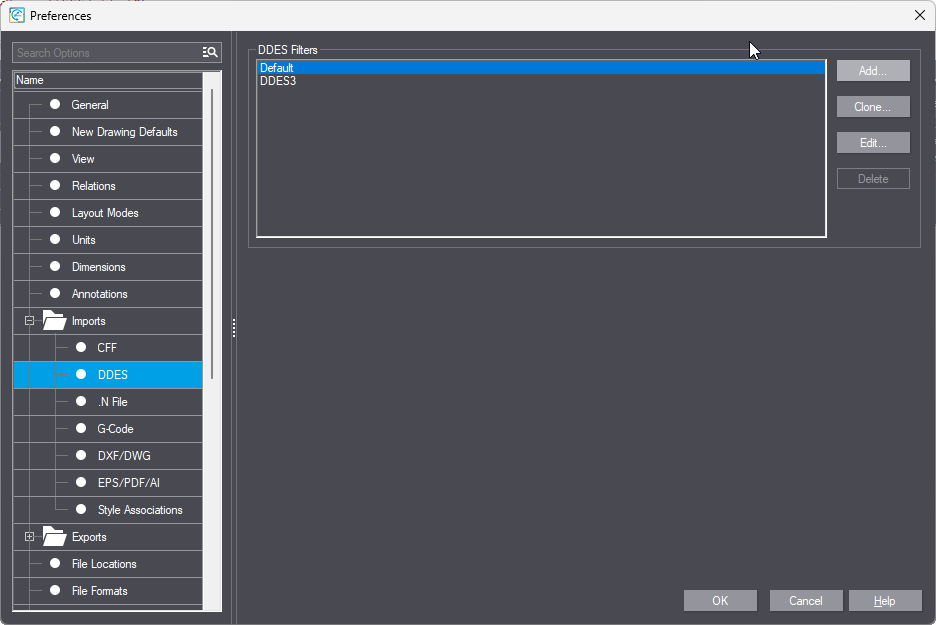The width and height of the screenshot is (936, 625).
Task: Open the Layout Modes settings
Action: pyautogui.click(x=105, y=213)
